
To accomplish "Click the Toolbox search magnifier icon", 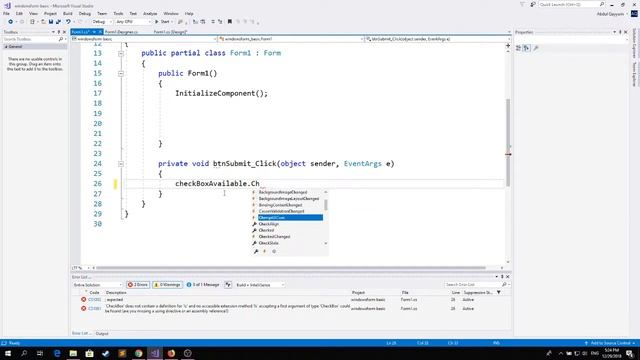I will click(x=61, y=39).
